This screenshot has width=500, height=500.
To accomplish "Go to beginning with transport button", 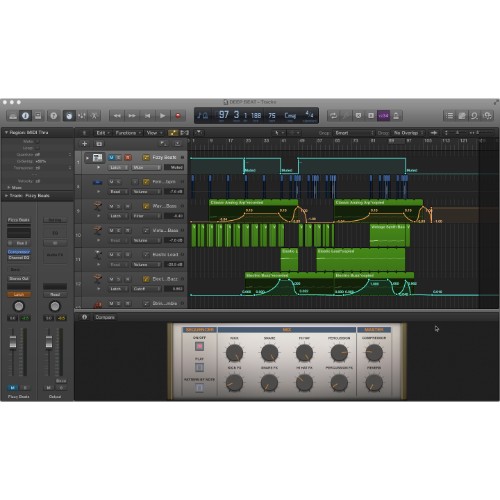I will (x=147, y=116).
